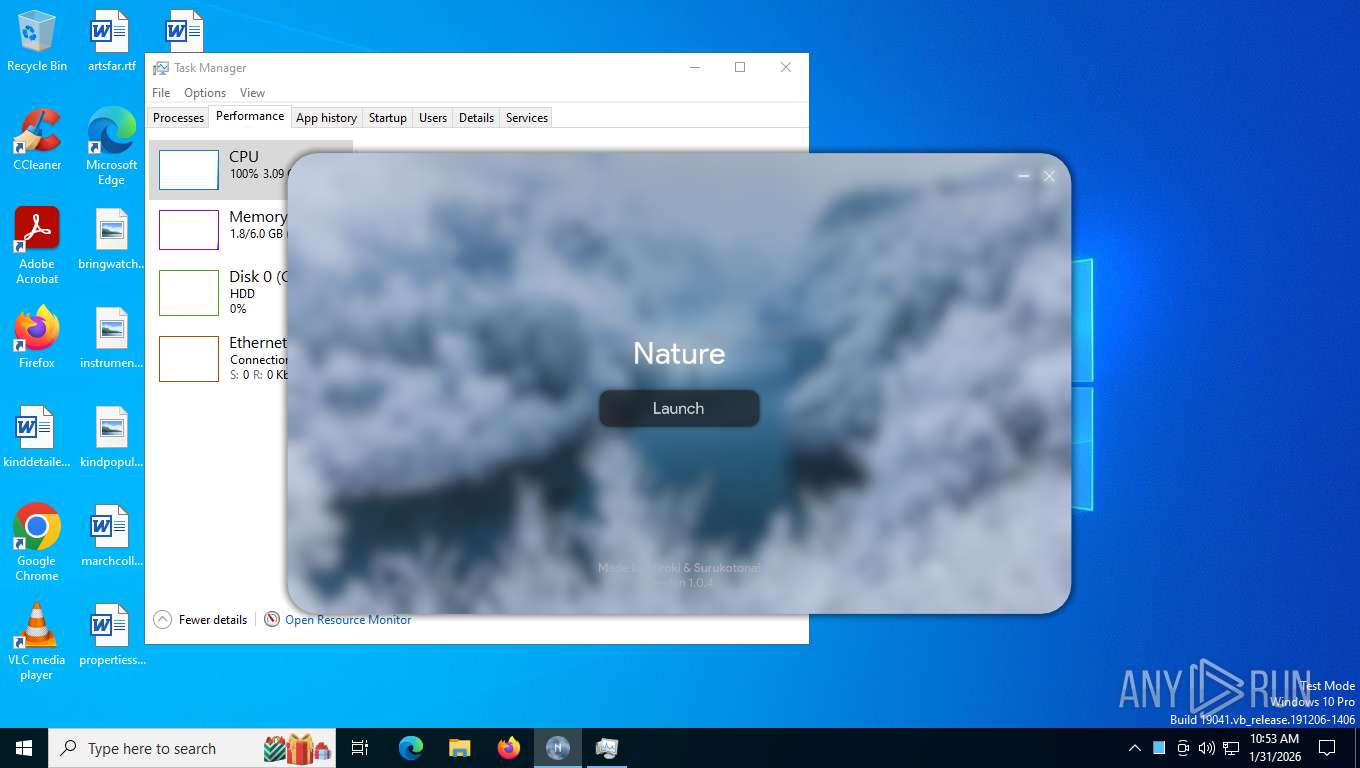Select the Firefox desktop shortcut
Image resolution: width=1360 pixels, height=768 pixels.
coord(37,337)
